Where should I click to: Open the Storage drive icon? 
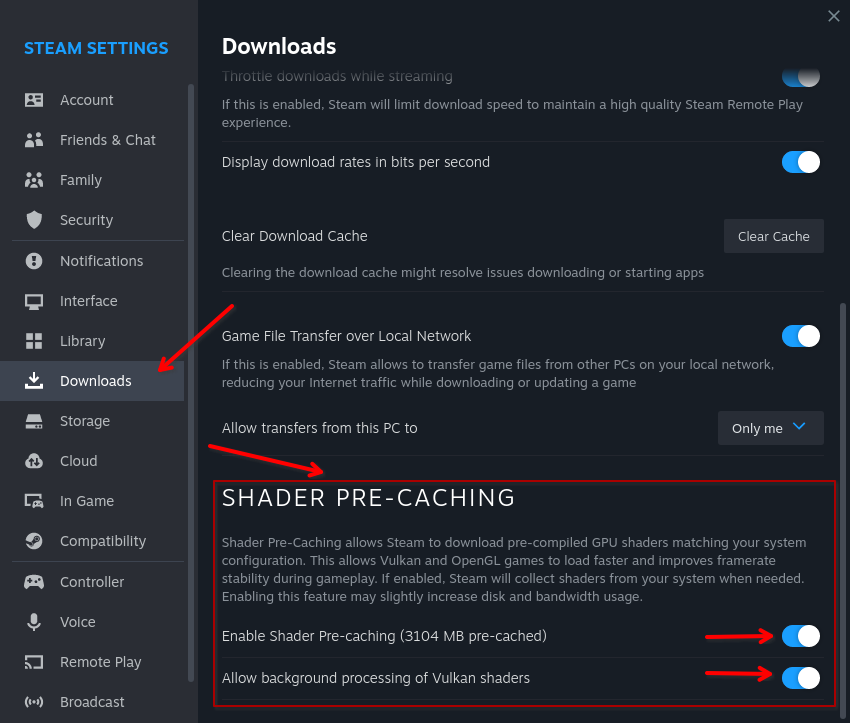(x=34, y=421)
